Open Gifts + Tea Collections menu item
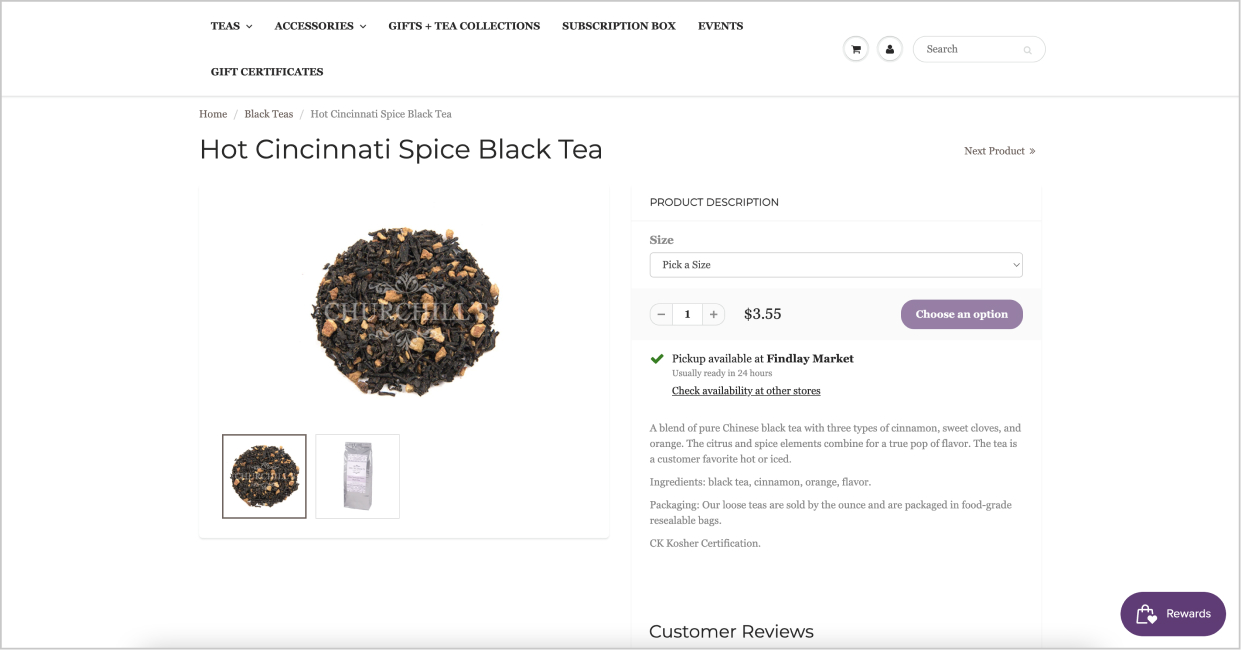Image resolution: width=1241 pixels, height=650 pixels. click(464, 26)
